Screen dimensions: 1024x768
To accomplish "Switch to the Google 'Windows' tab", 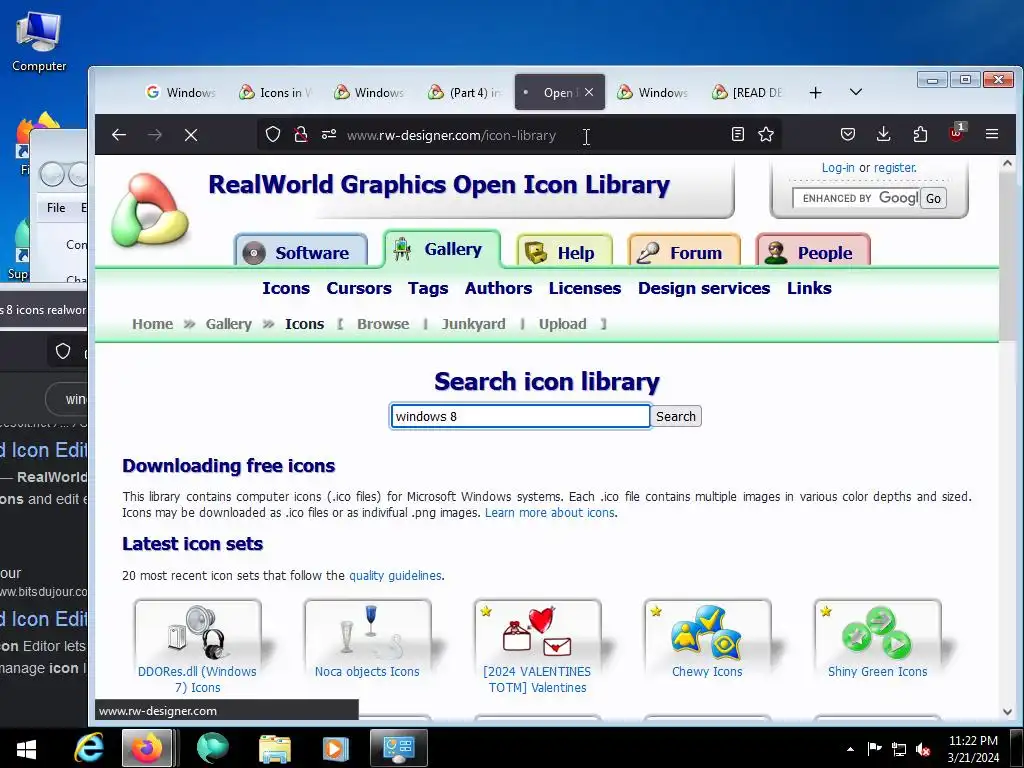I will (x=180, y=93).
